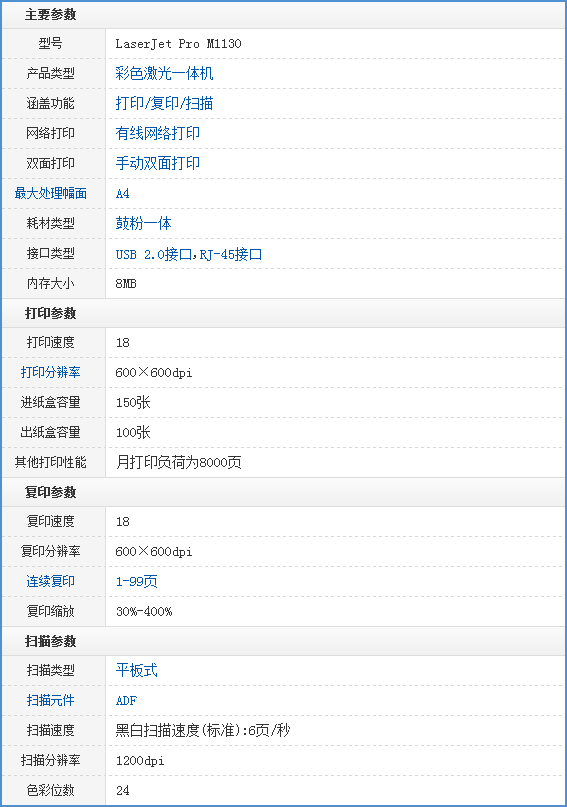Viewport: 567px width, 807px height.
Task: Click the 扫描速度 row label
Action: pyautogui.click(x=50, y=730)
